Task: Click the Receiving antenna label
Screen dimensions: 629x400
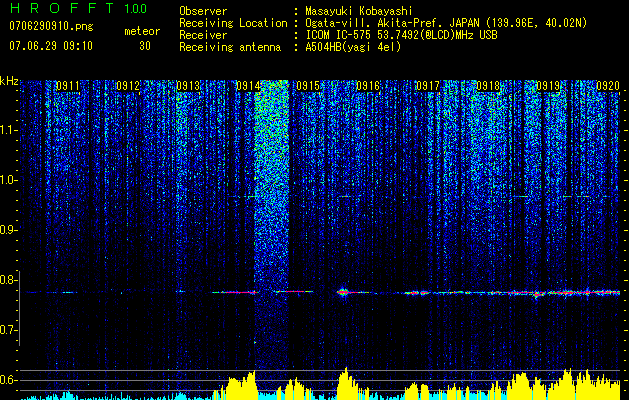Action: coord(230,47)
